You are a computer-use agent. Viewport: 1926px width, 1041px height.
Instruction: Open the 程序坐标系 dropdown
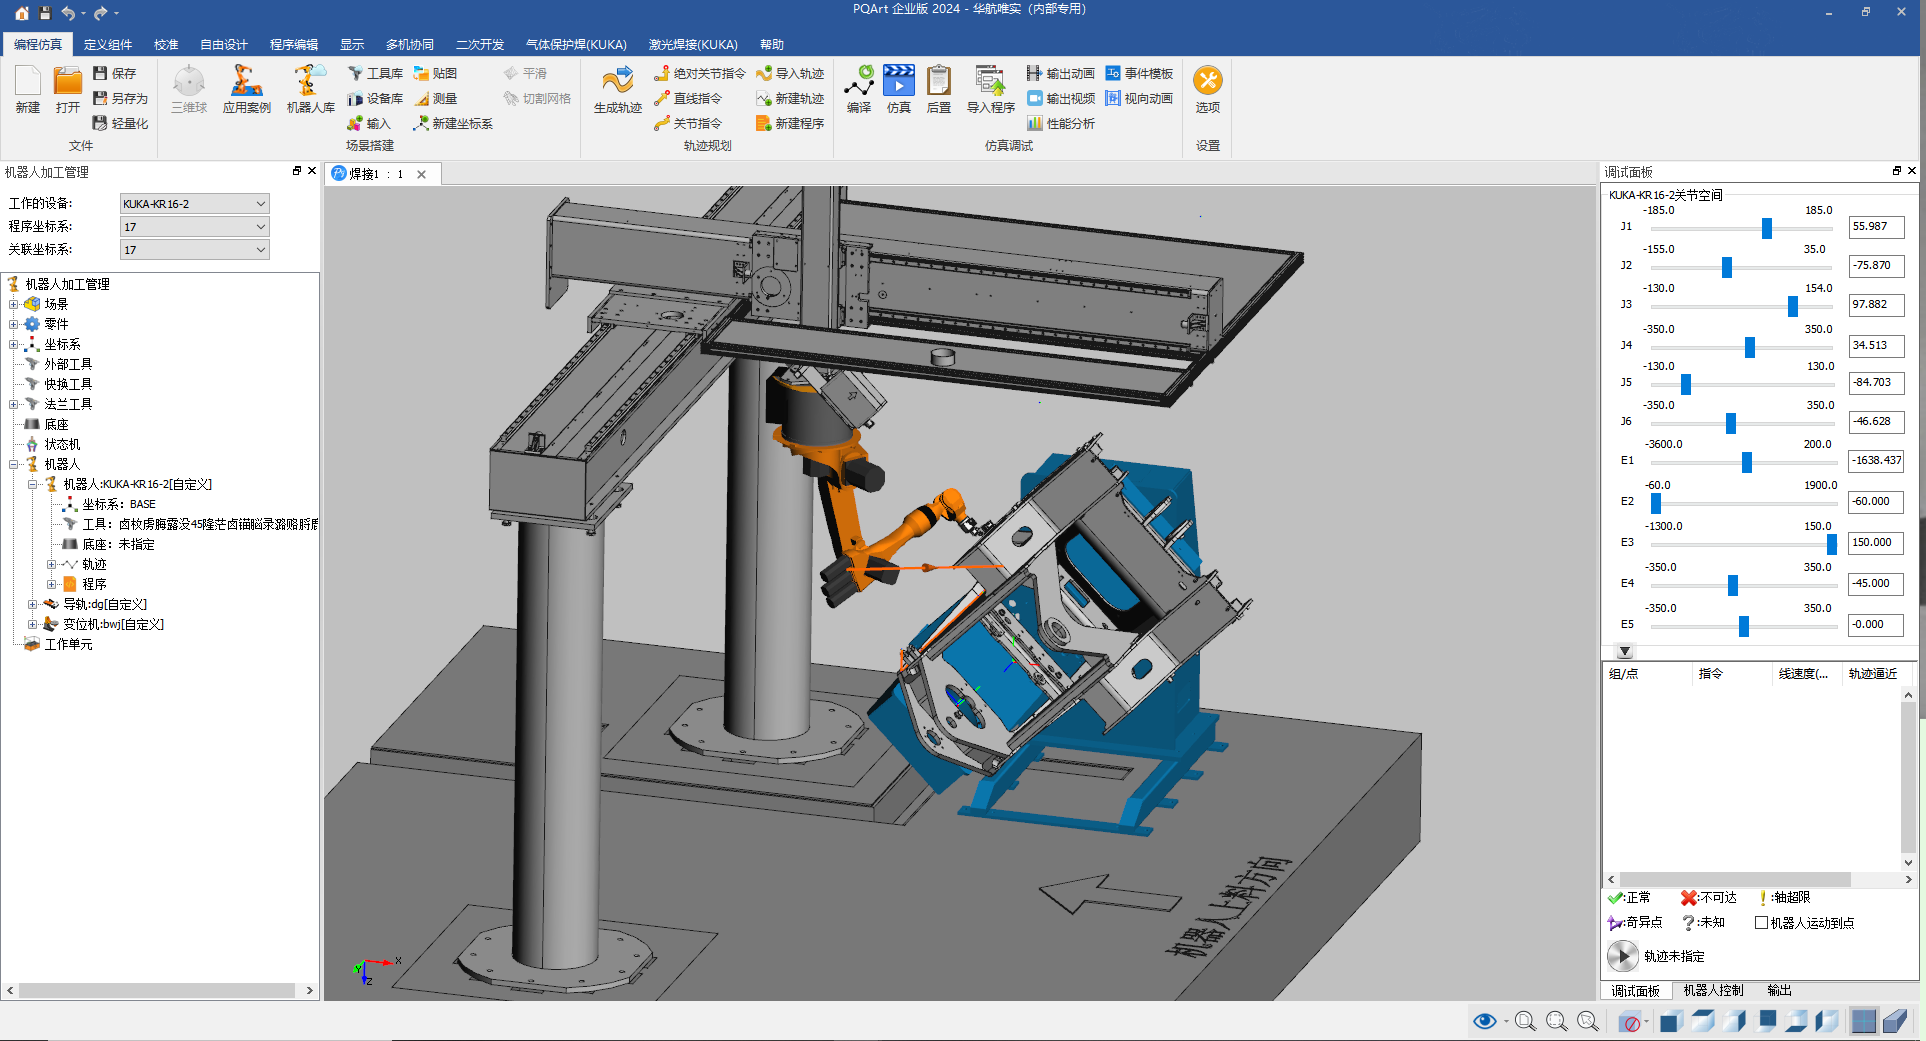tap(194, 227)
